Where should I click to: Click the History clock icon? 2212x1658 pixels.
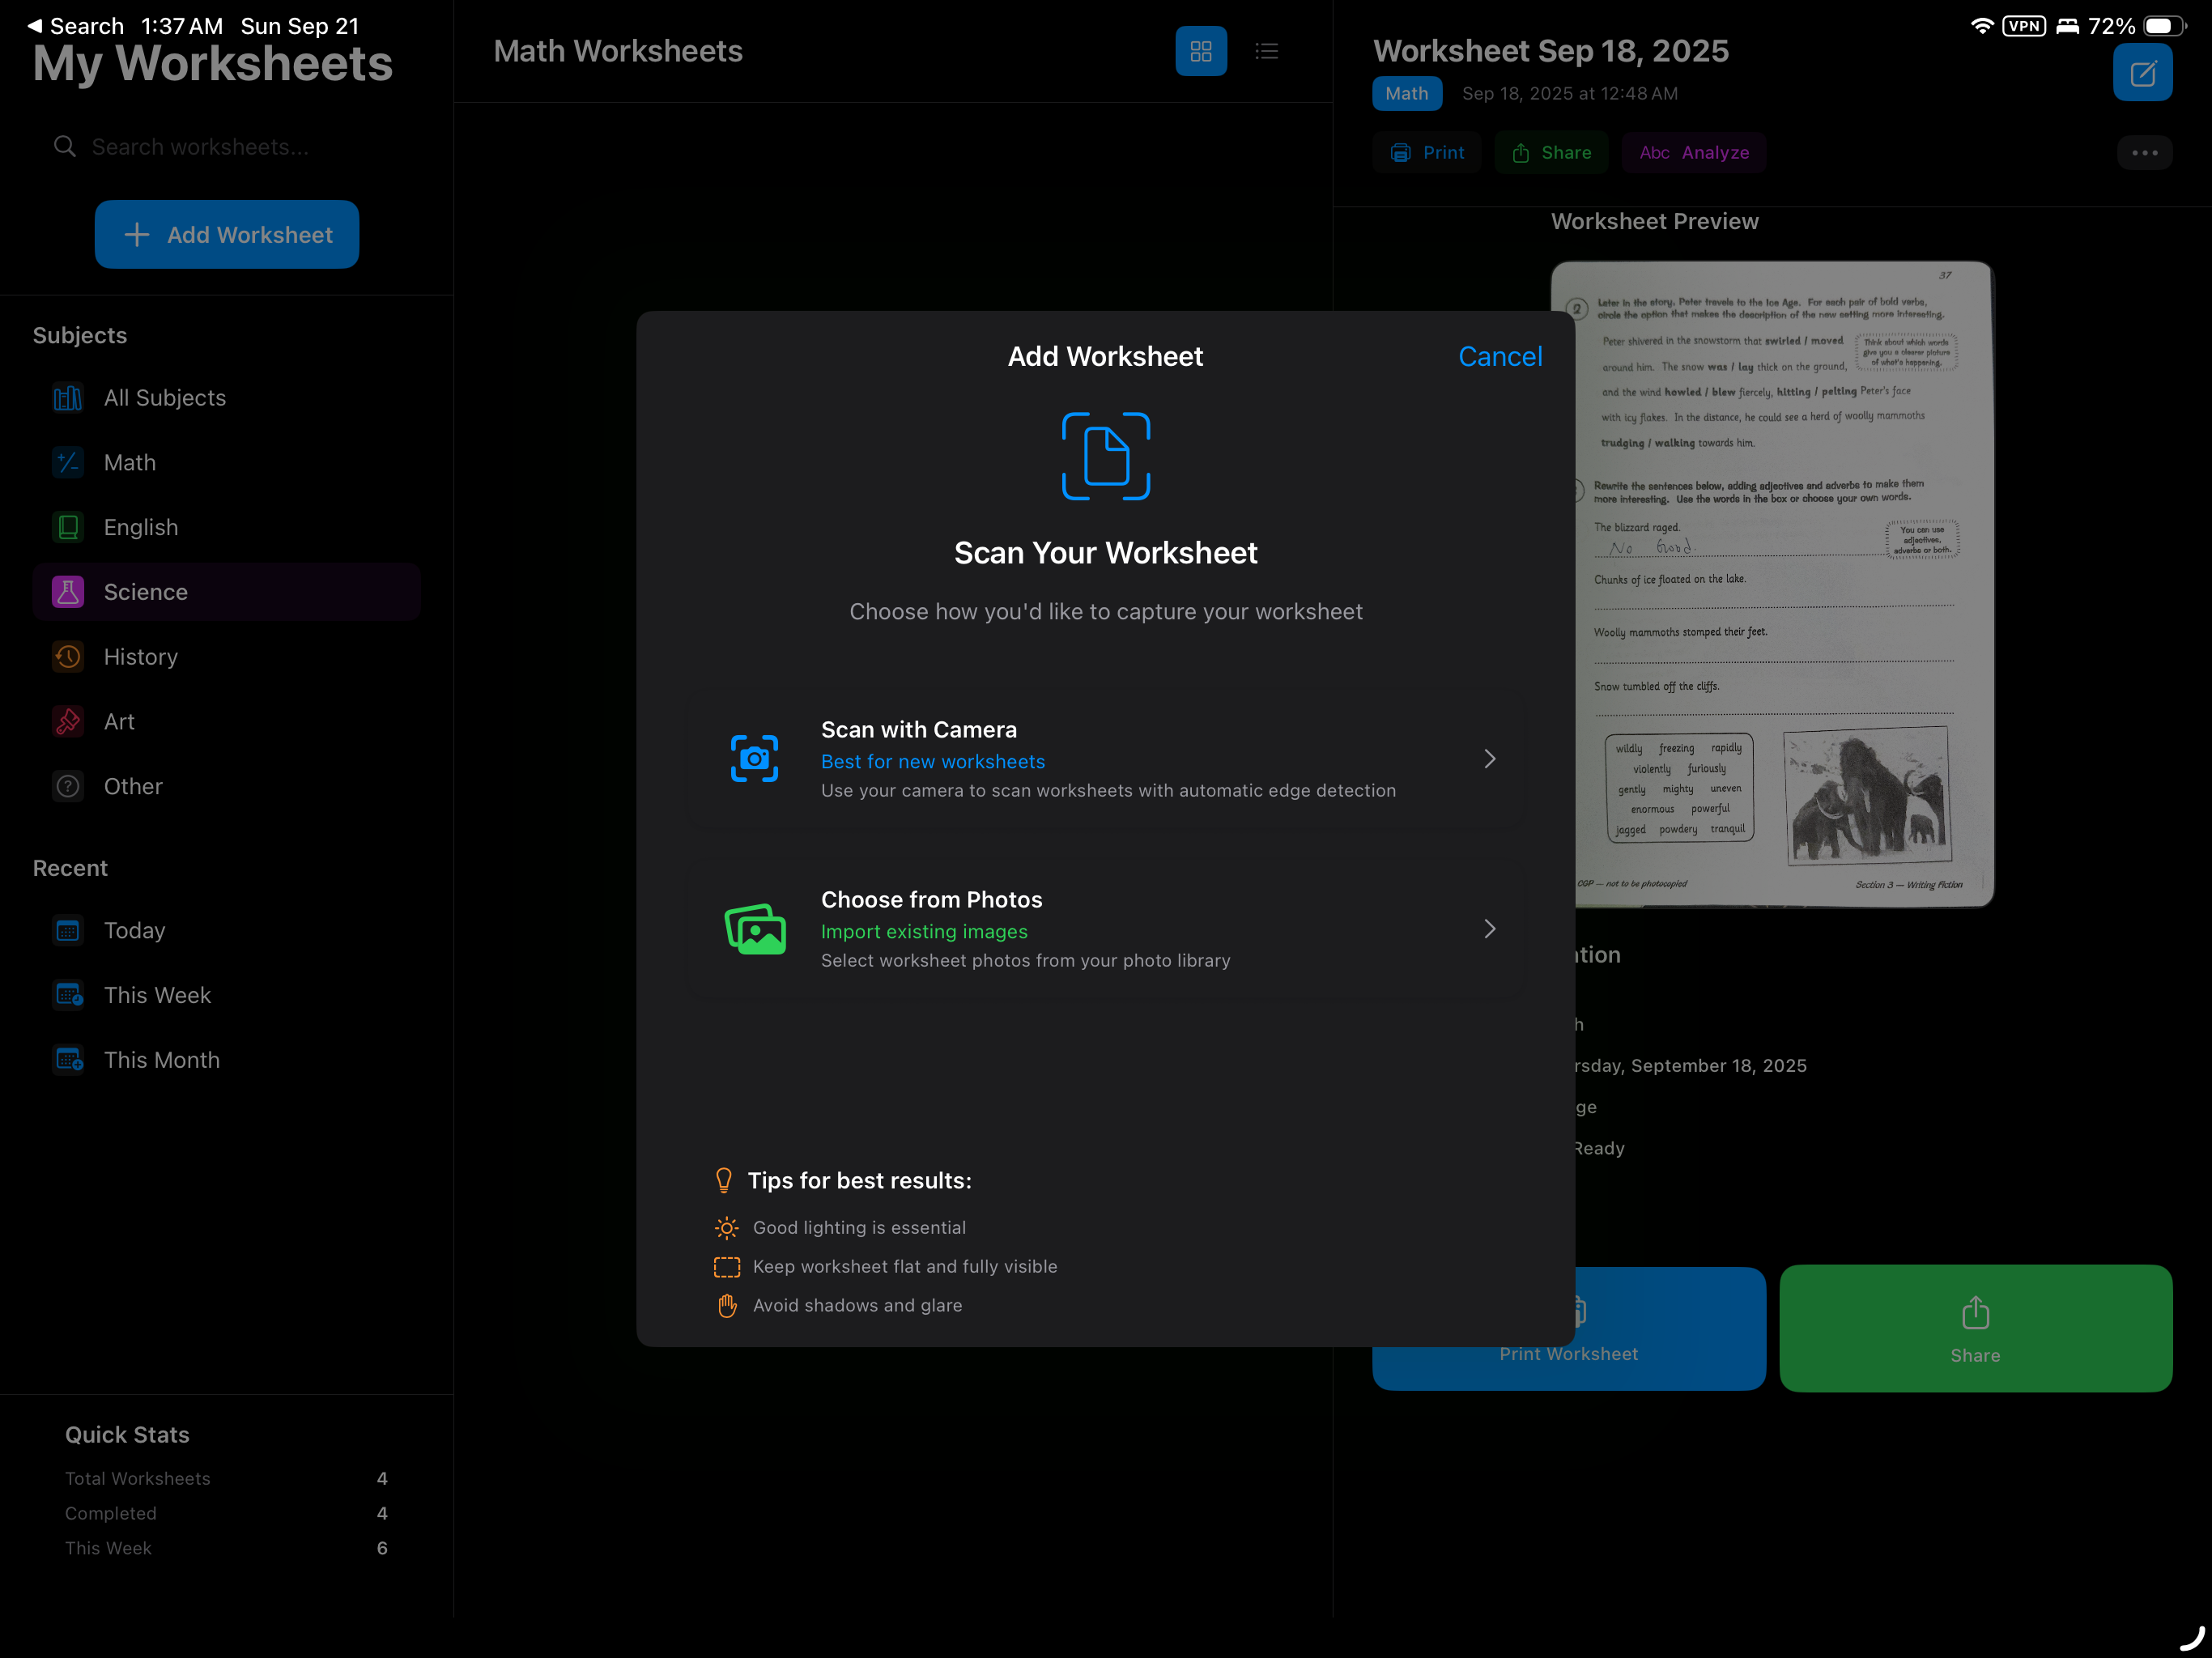[x=68, y=657]
